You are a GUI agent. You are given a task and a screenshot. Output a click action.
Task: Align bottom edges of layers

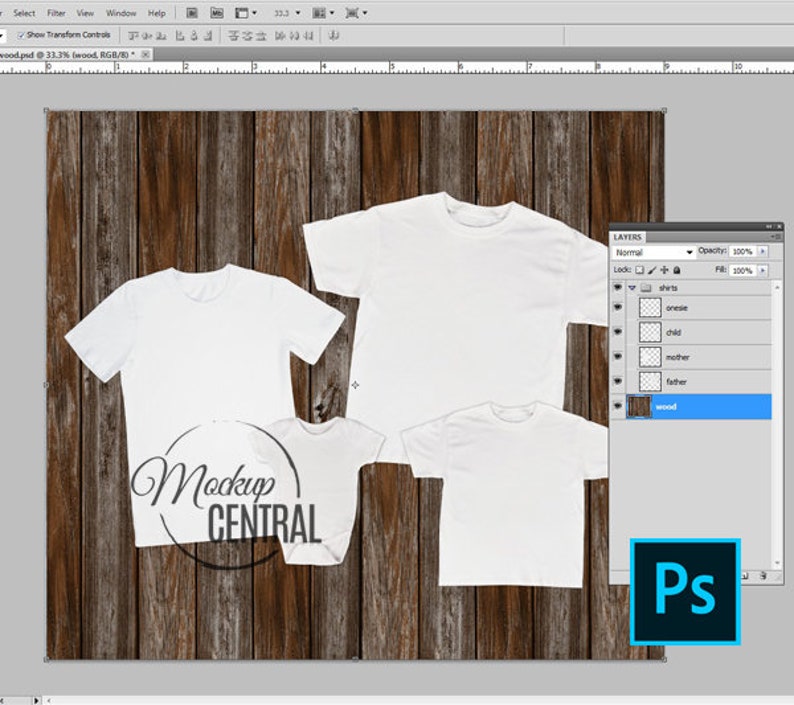click(161, 35)
